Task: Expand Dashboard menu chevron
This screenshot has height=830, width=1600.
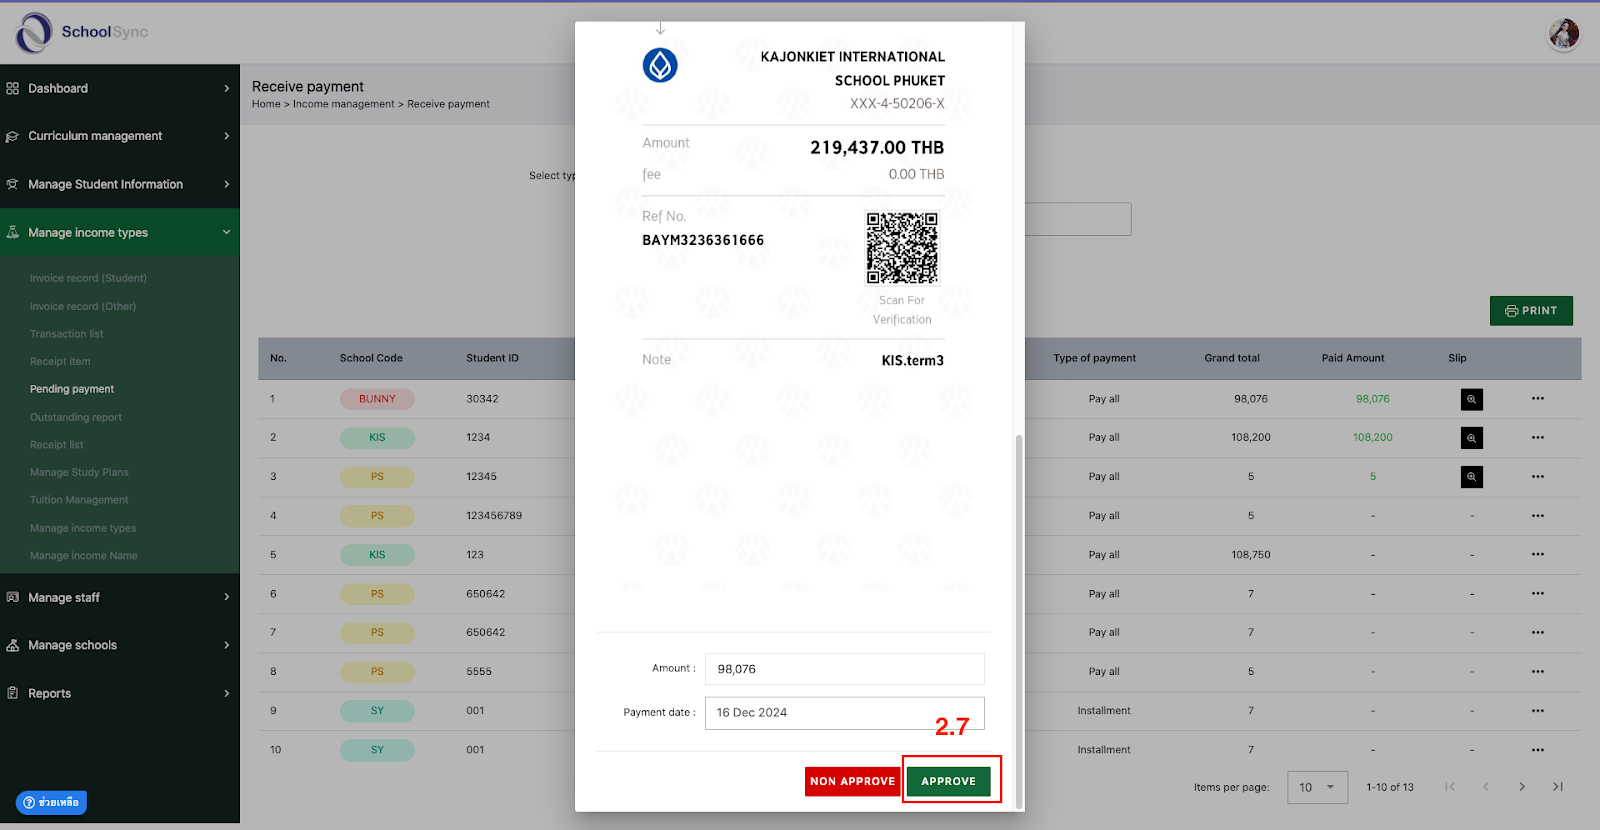Action: coord(227,88)
